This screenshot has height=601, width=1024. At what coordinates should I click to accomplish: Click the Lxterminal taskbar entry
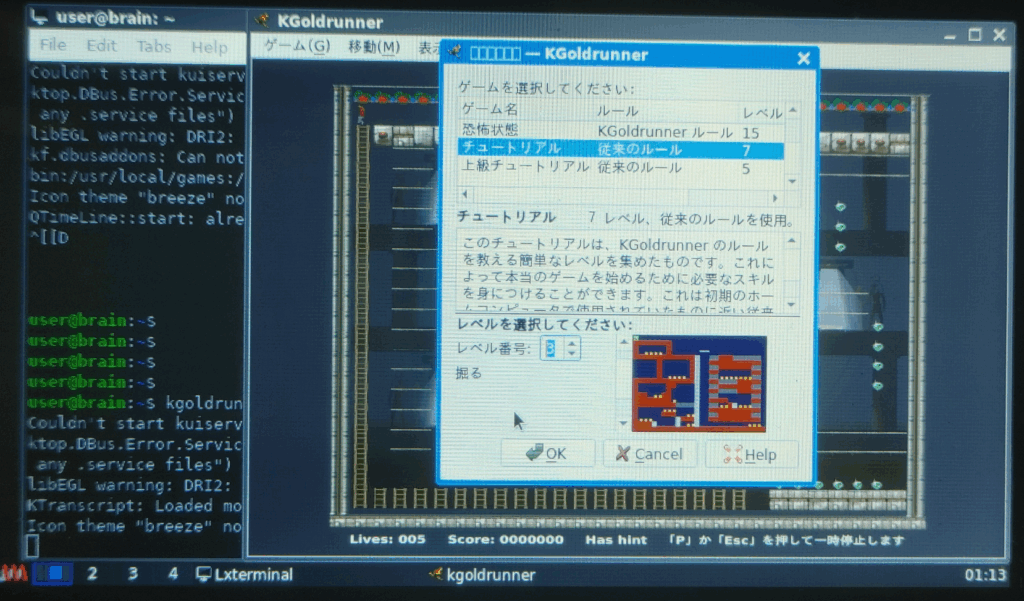click(x=245, y=574)
